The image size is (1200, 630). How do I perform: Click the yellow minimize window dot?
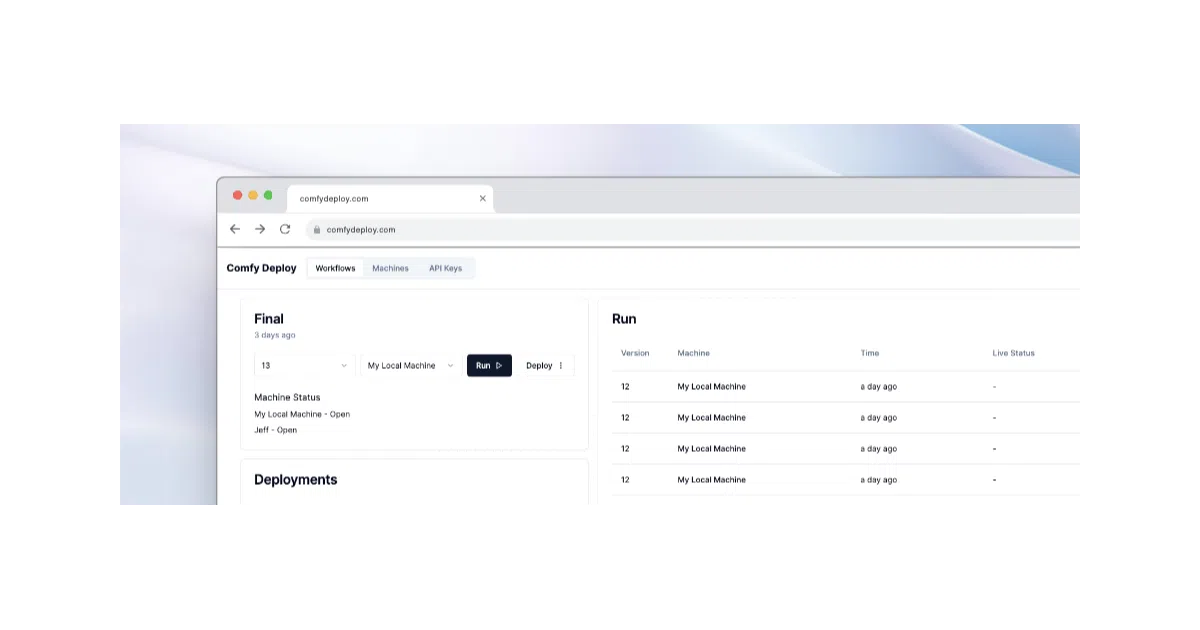[x=253, y=195]
